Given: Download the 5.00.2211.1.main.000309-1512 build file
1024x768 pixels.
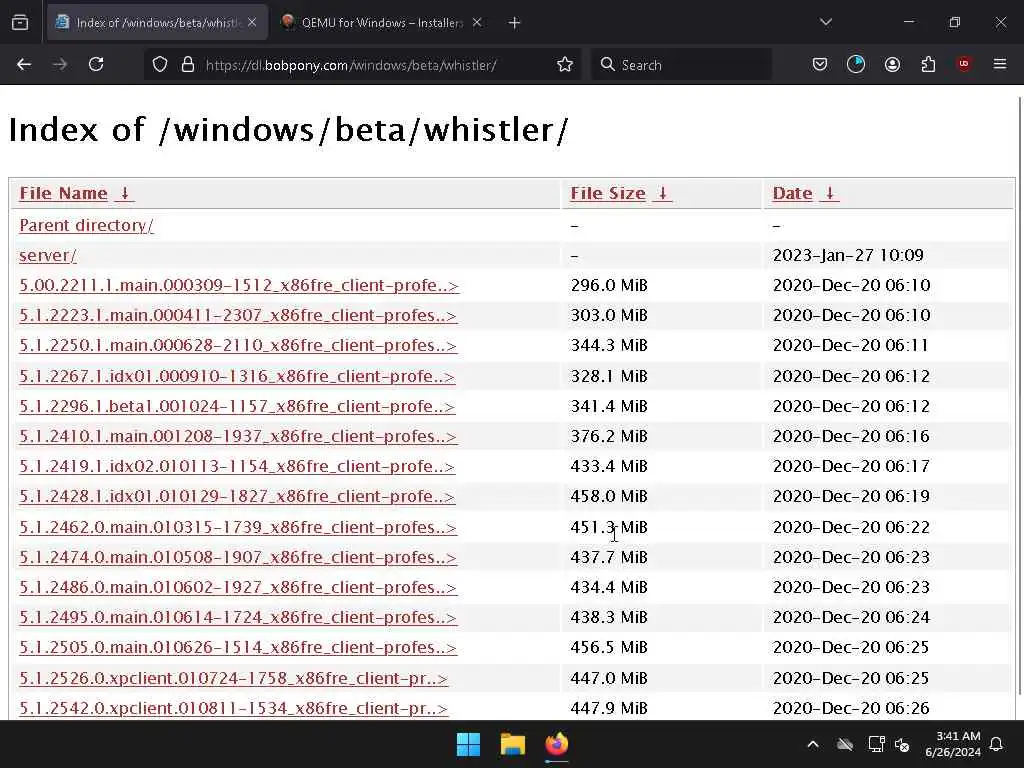Looking at the screenshot, I should click(x=239, y=285).
